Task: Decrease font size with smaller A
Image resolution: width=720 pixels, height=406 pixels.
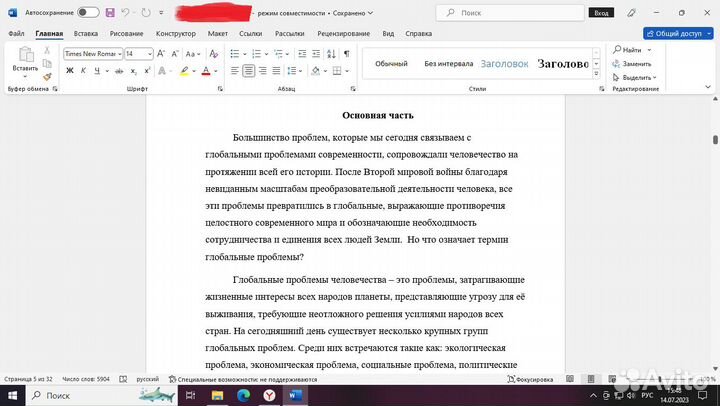Action: (174, 54)
